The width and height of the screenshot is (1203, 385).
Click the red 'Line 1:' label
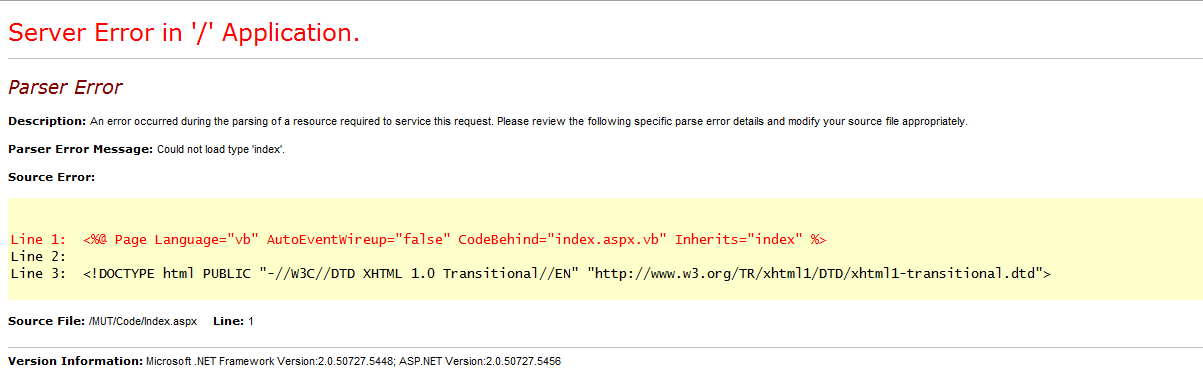(38, 240)
